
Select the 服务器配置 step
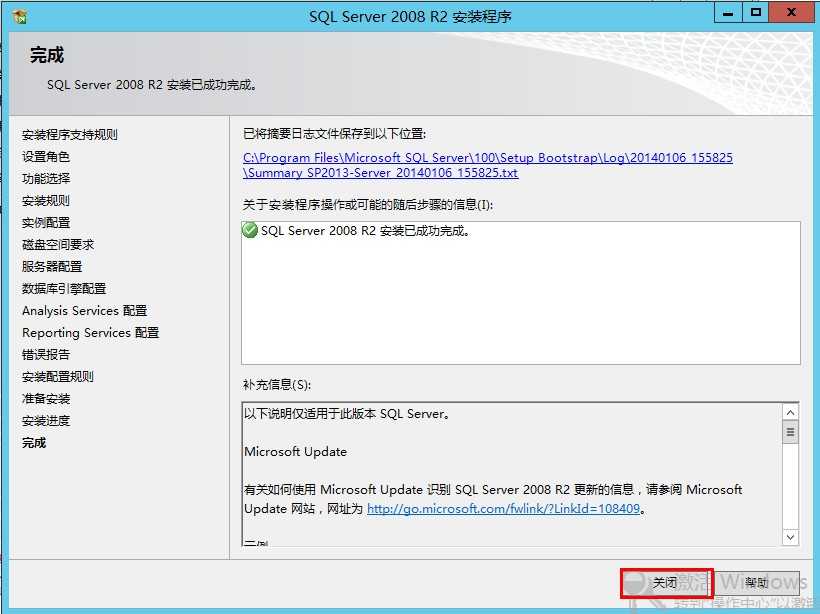52,266
